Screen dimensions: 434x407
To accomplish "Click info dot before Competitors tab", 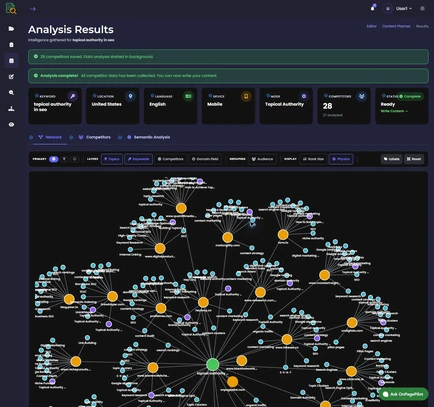I will click(71, 137).
